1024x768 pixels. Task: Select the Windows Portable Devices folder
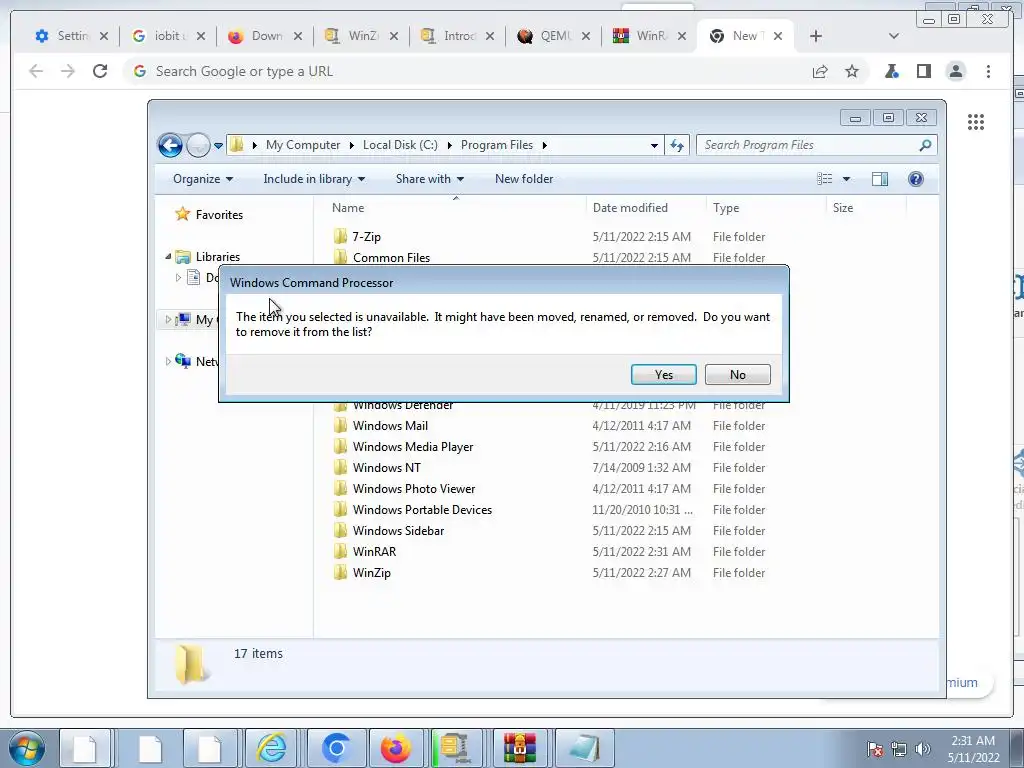422,509
